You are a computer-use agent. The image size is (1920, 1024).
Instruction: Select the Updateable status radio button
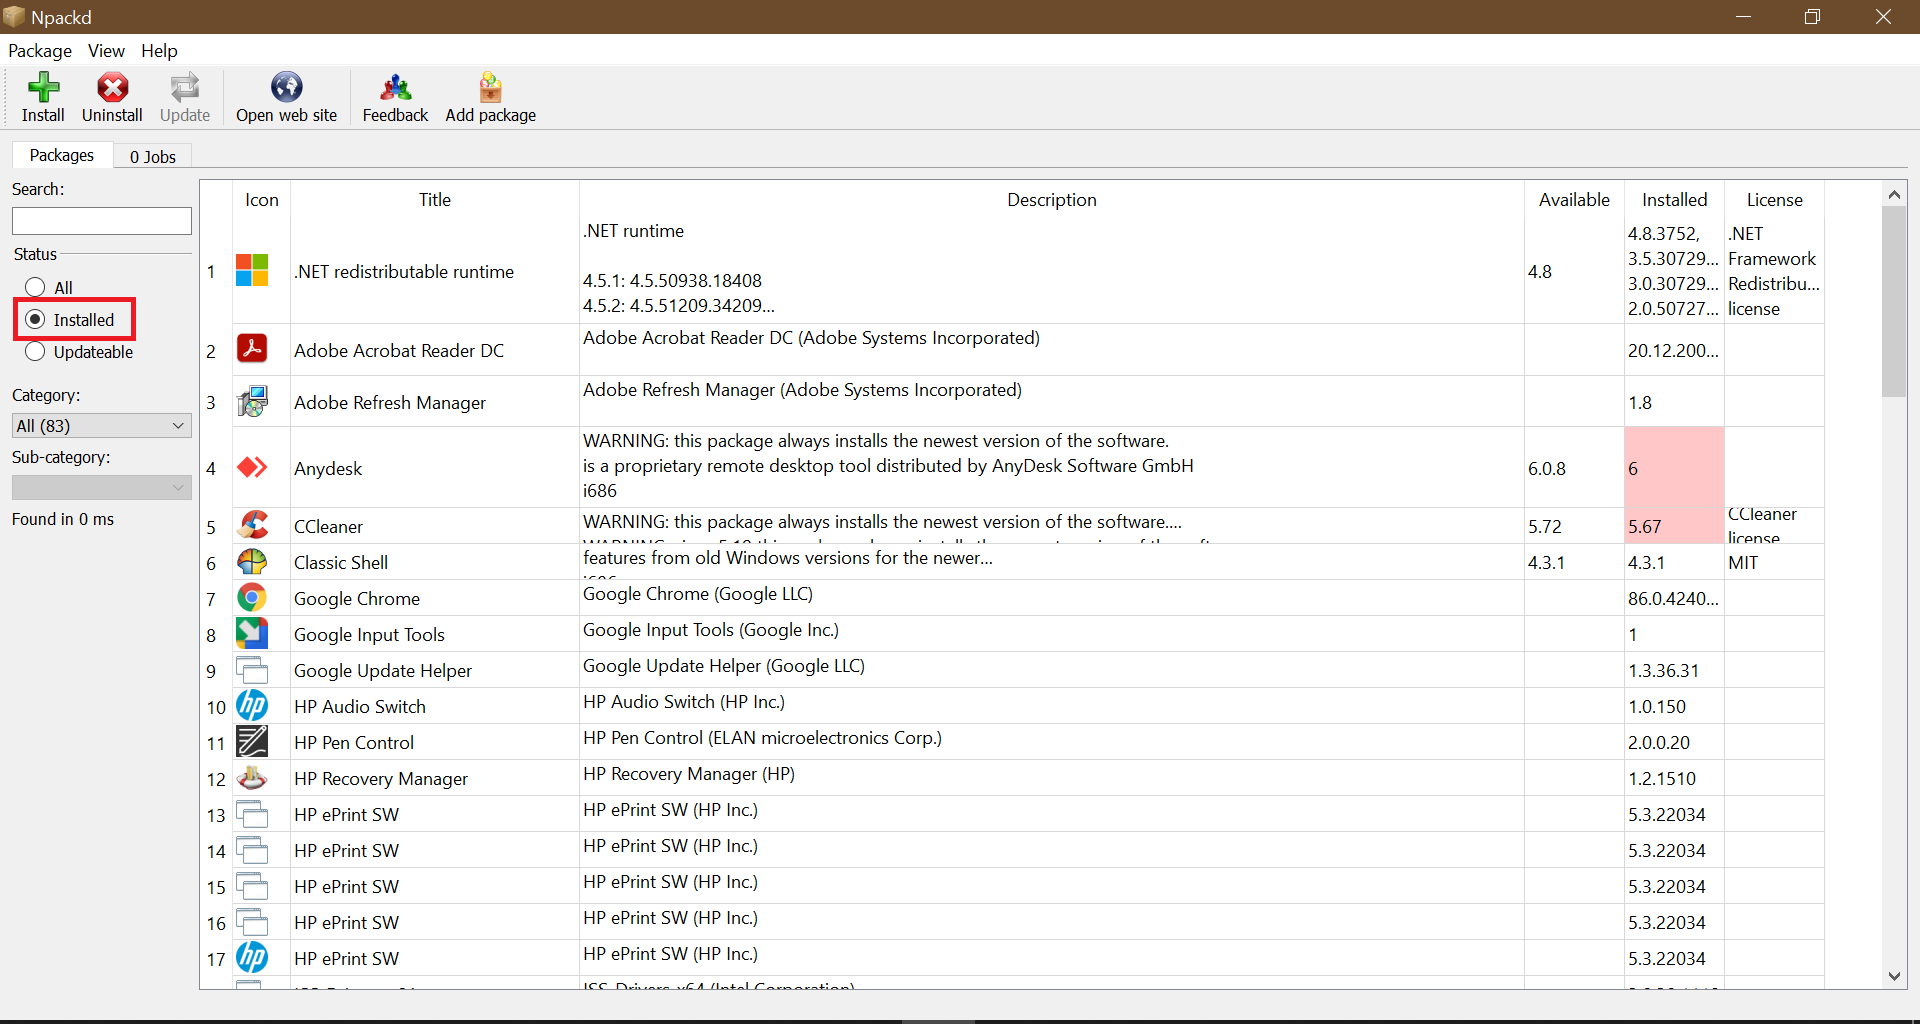36,351
